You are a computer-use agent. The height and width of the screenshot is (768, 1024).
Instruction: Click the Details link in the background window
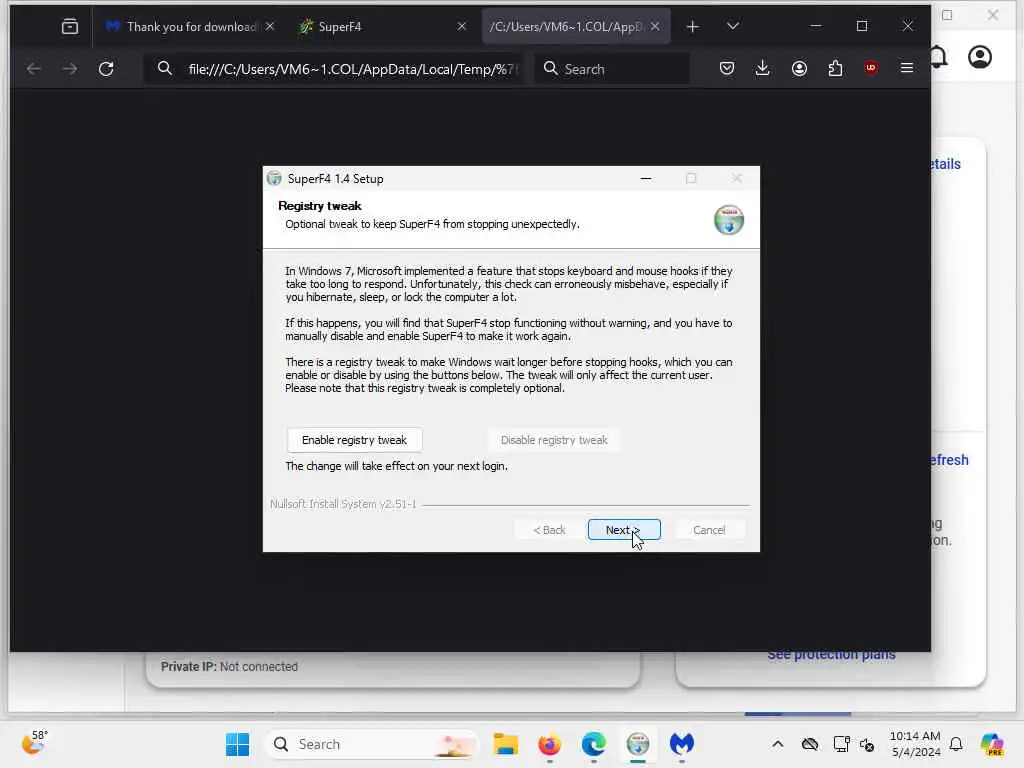pyautogui.click(x=946, y=164)
